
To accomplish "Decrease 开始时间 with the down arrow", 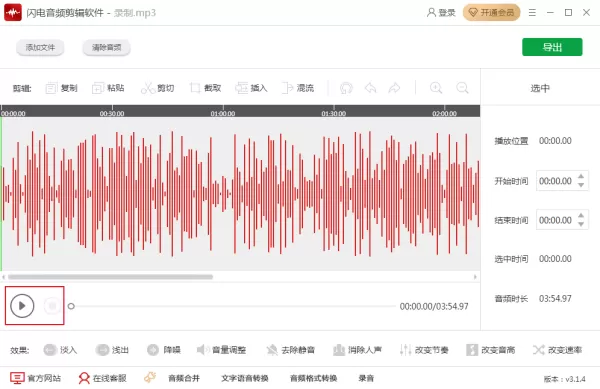I will [x=581, y=185].
